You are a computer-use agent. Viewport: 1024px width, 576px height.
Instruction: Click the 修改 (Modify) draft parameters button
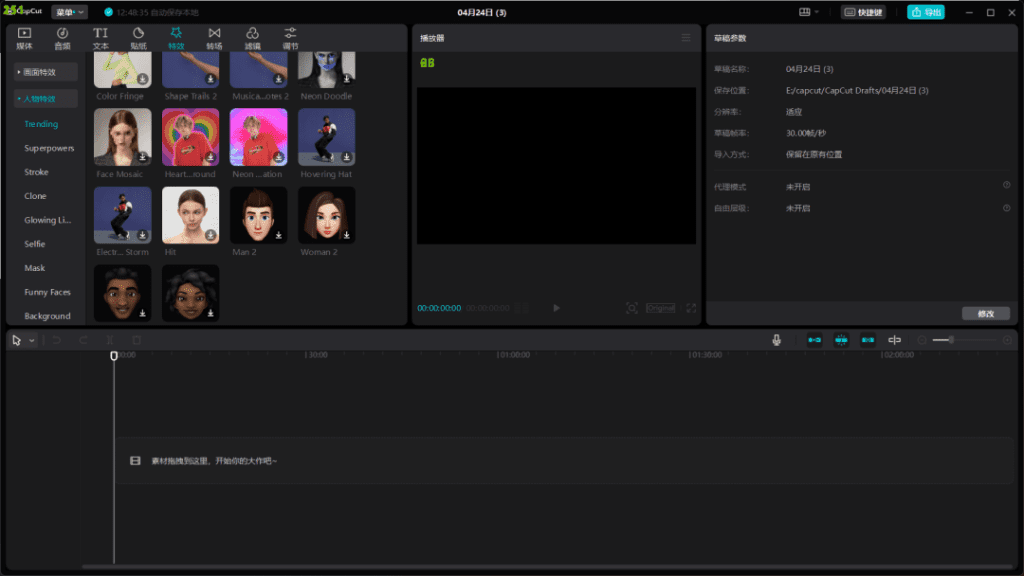click(985, 312)
